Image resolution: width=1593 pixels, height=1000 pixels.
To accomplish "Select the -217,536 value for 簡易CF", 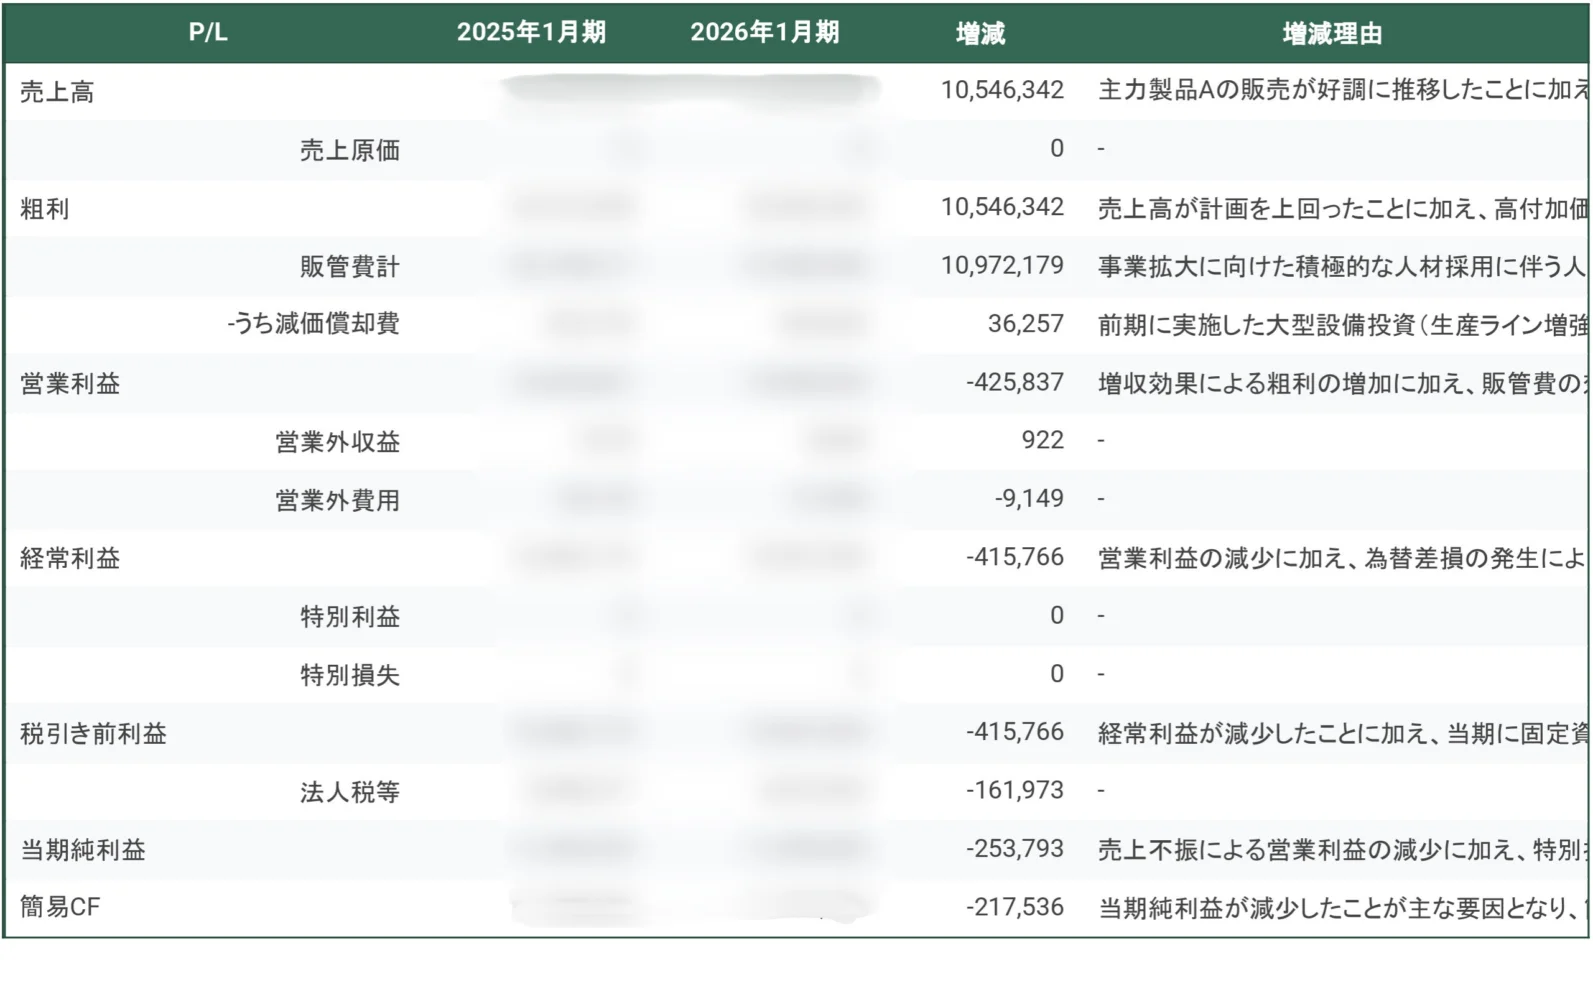I will (1015, 907).
